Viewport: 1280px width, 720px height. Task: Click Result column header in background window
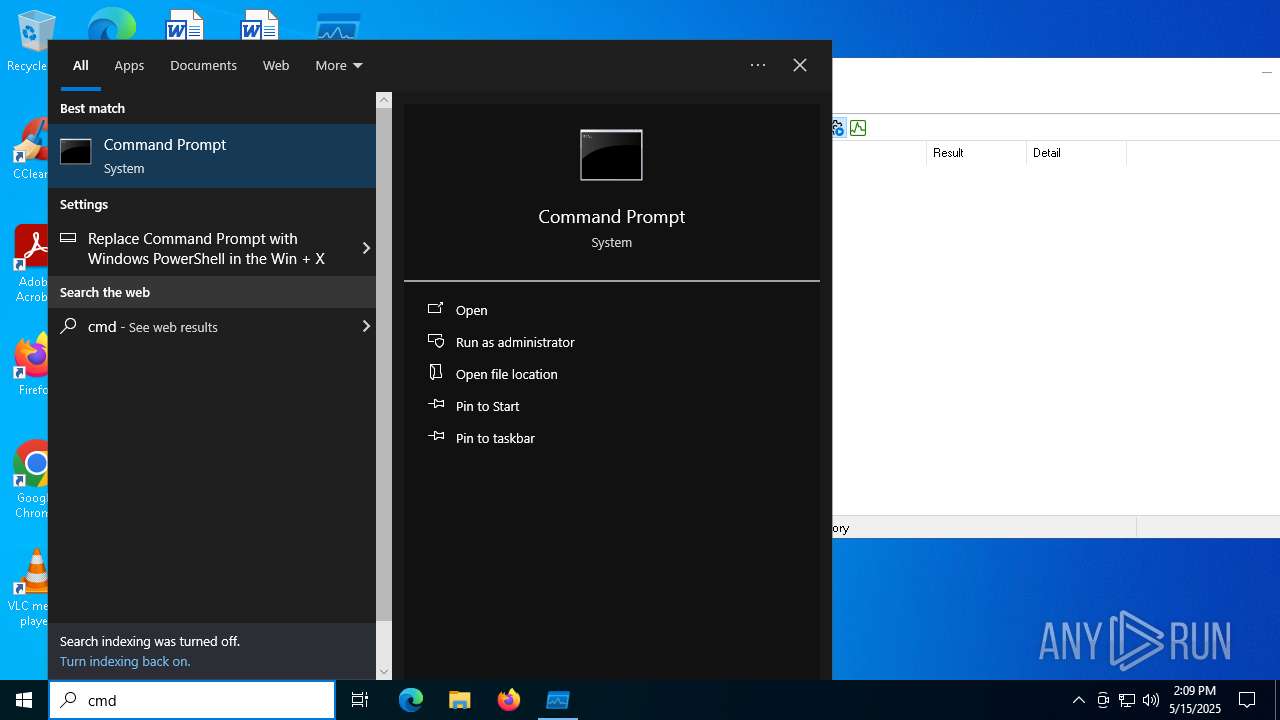click(976, 153)
